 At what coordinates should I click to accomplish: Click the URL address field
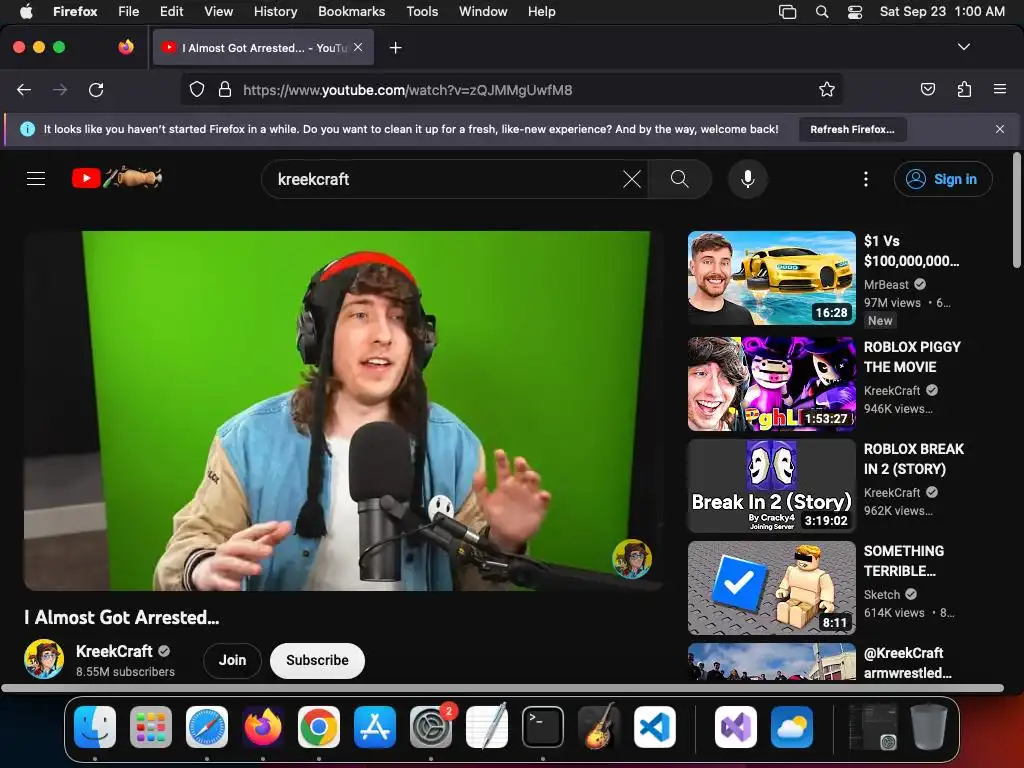click(x=511, y=89)
